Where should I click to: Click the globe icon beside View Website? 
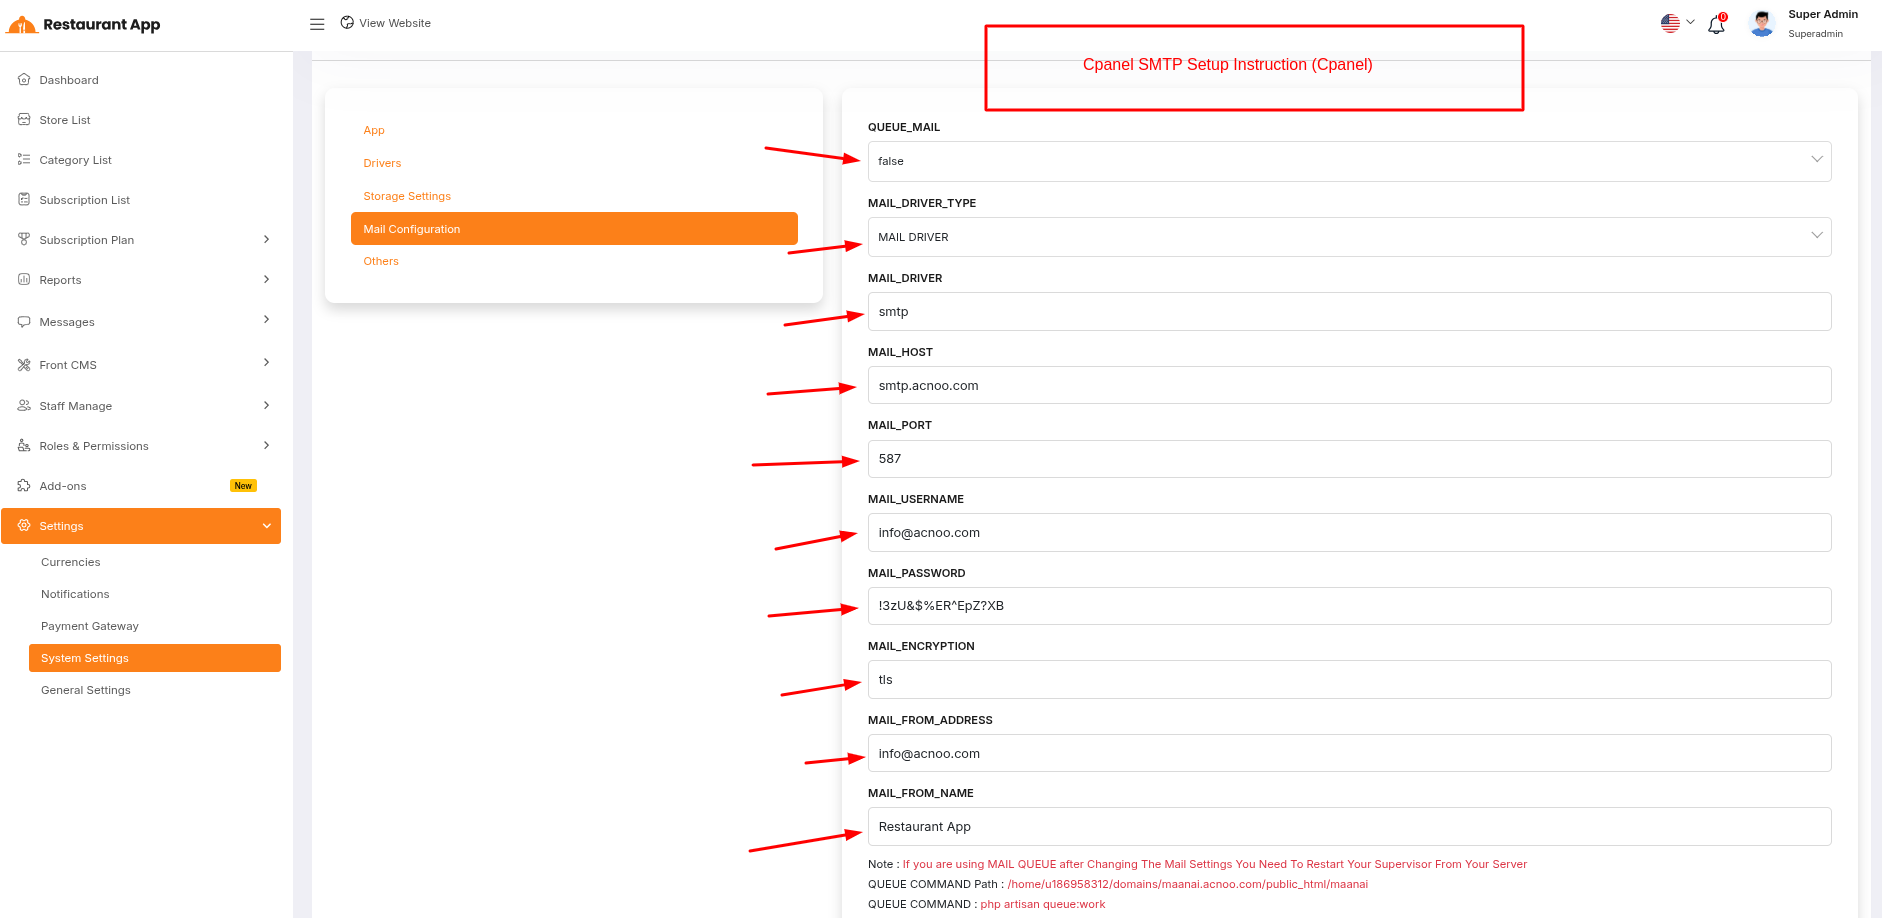click(x=347, y=23)
